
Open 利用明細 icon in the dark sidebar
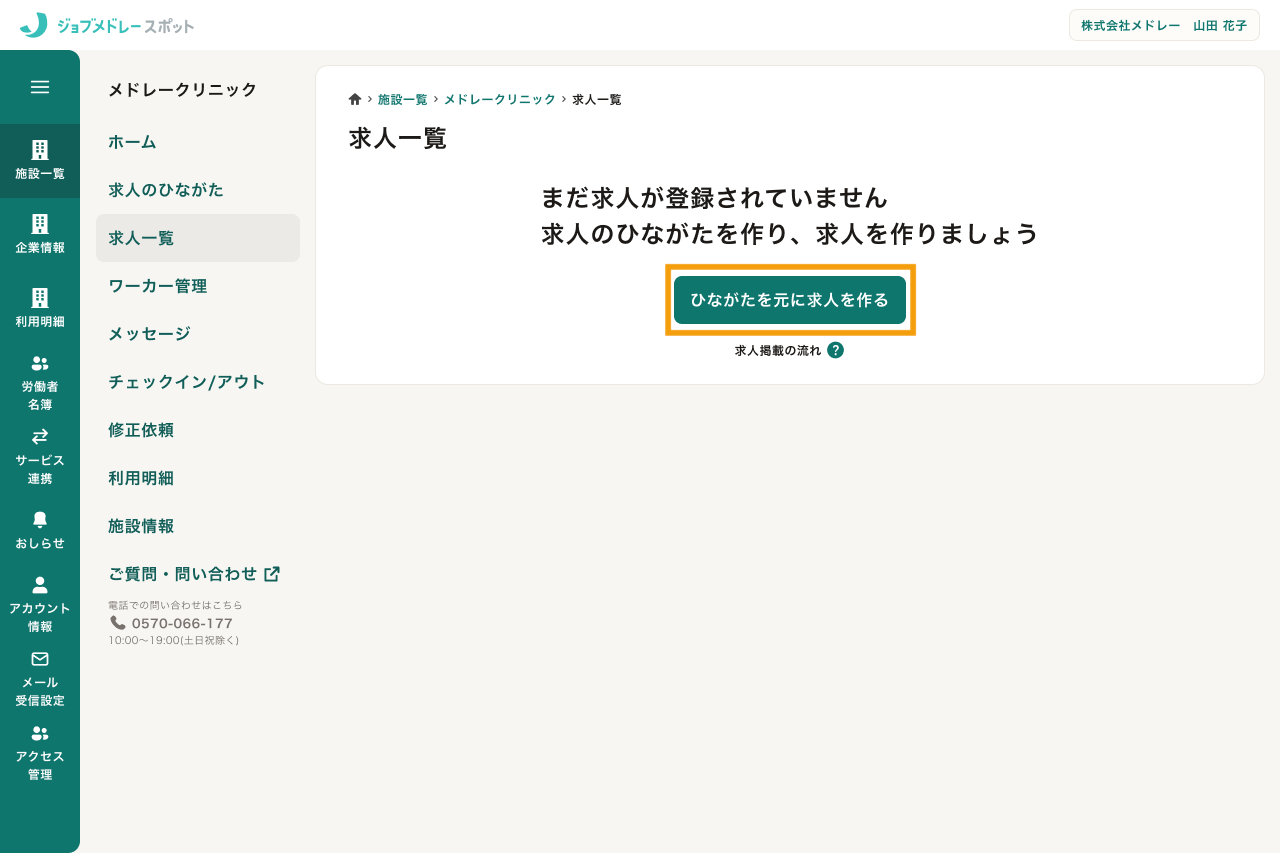click(40, 298)
